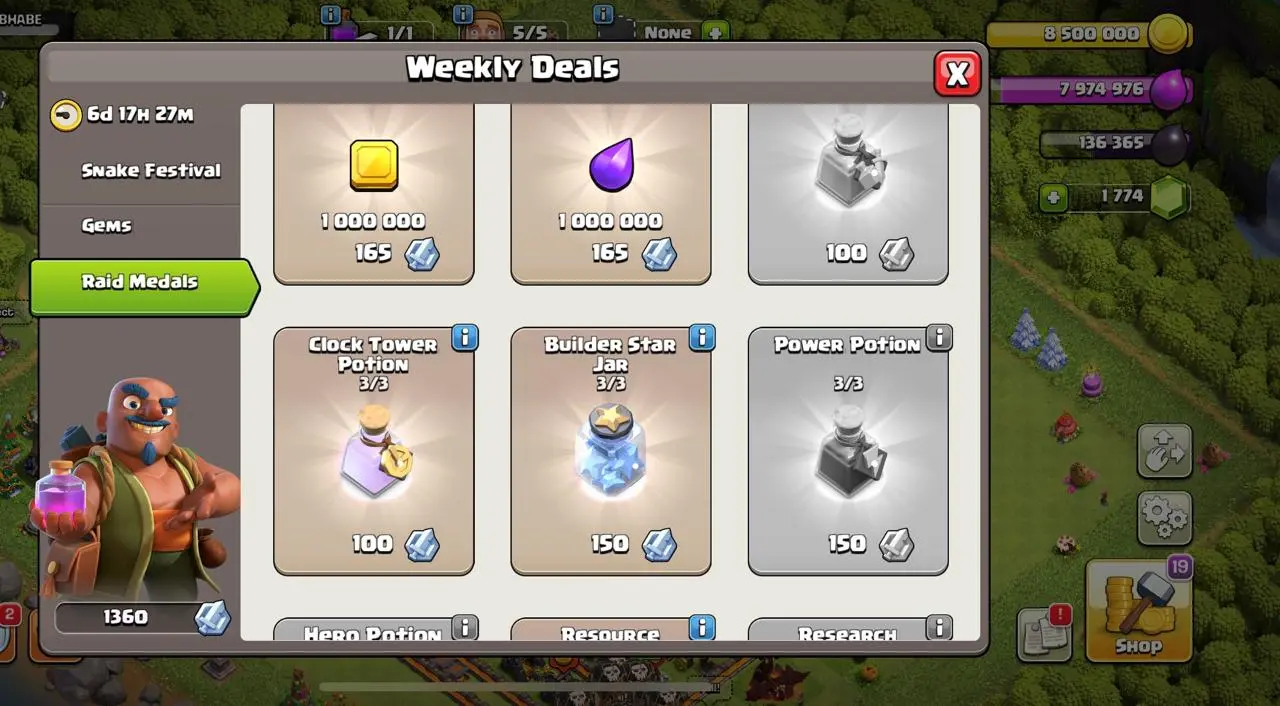Close the Weekly Deals window
The height and width of the screenshot is (706, 1280).
957,74
